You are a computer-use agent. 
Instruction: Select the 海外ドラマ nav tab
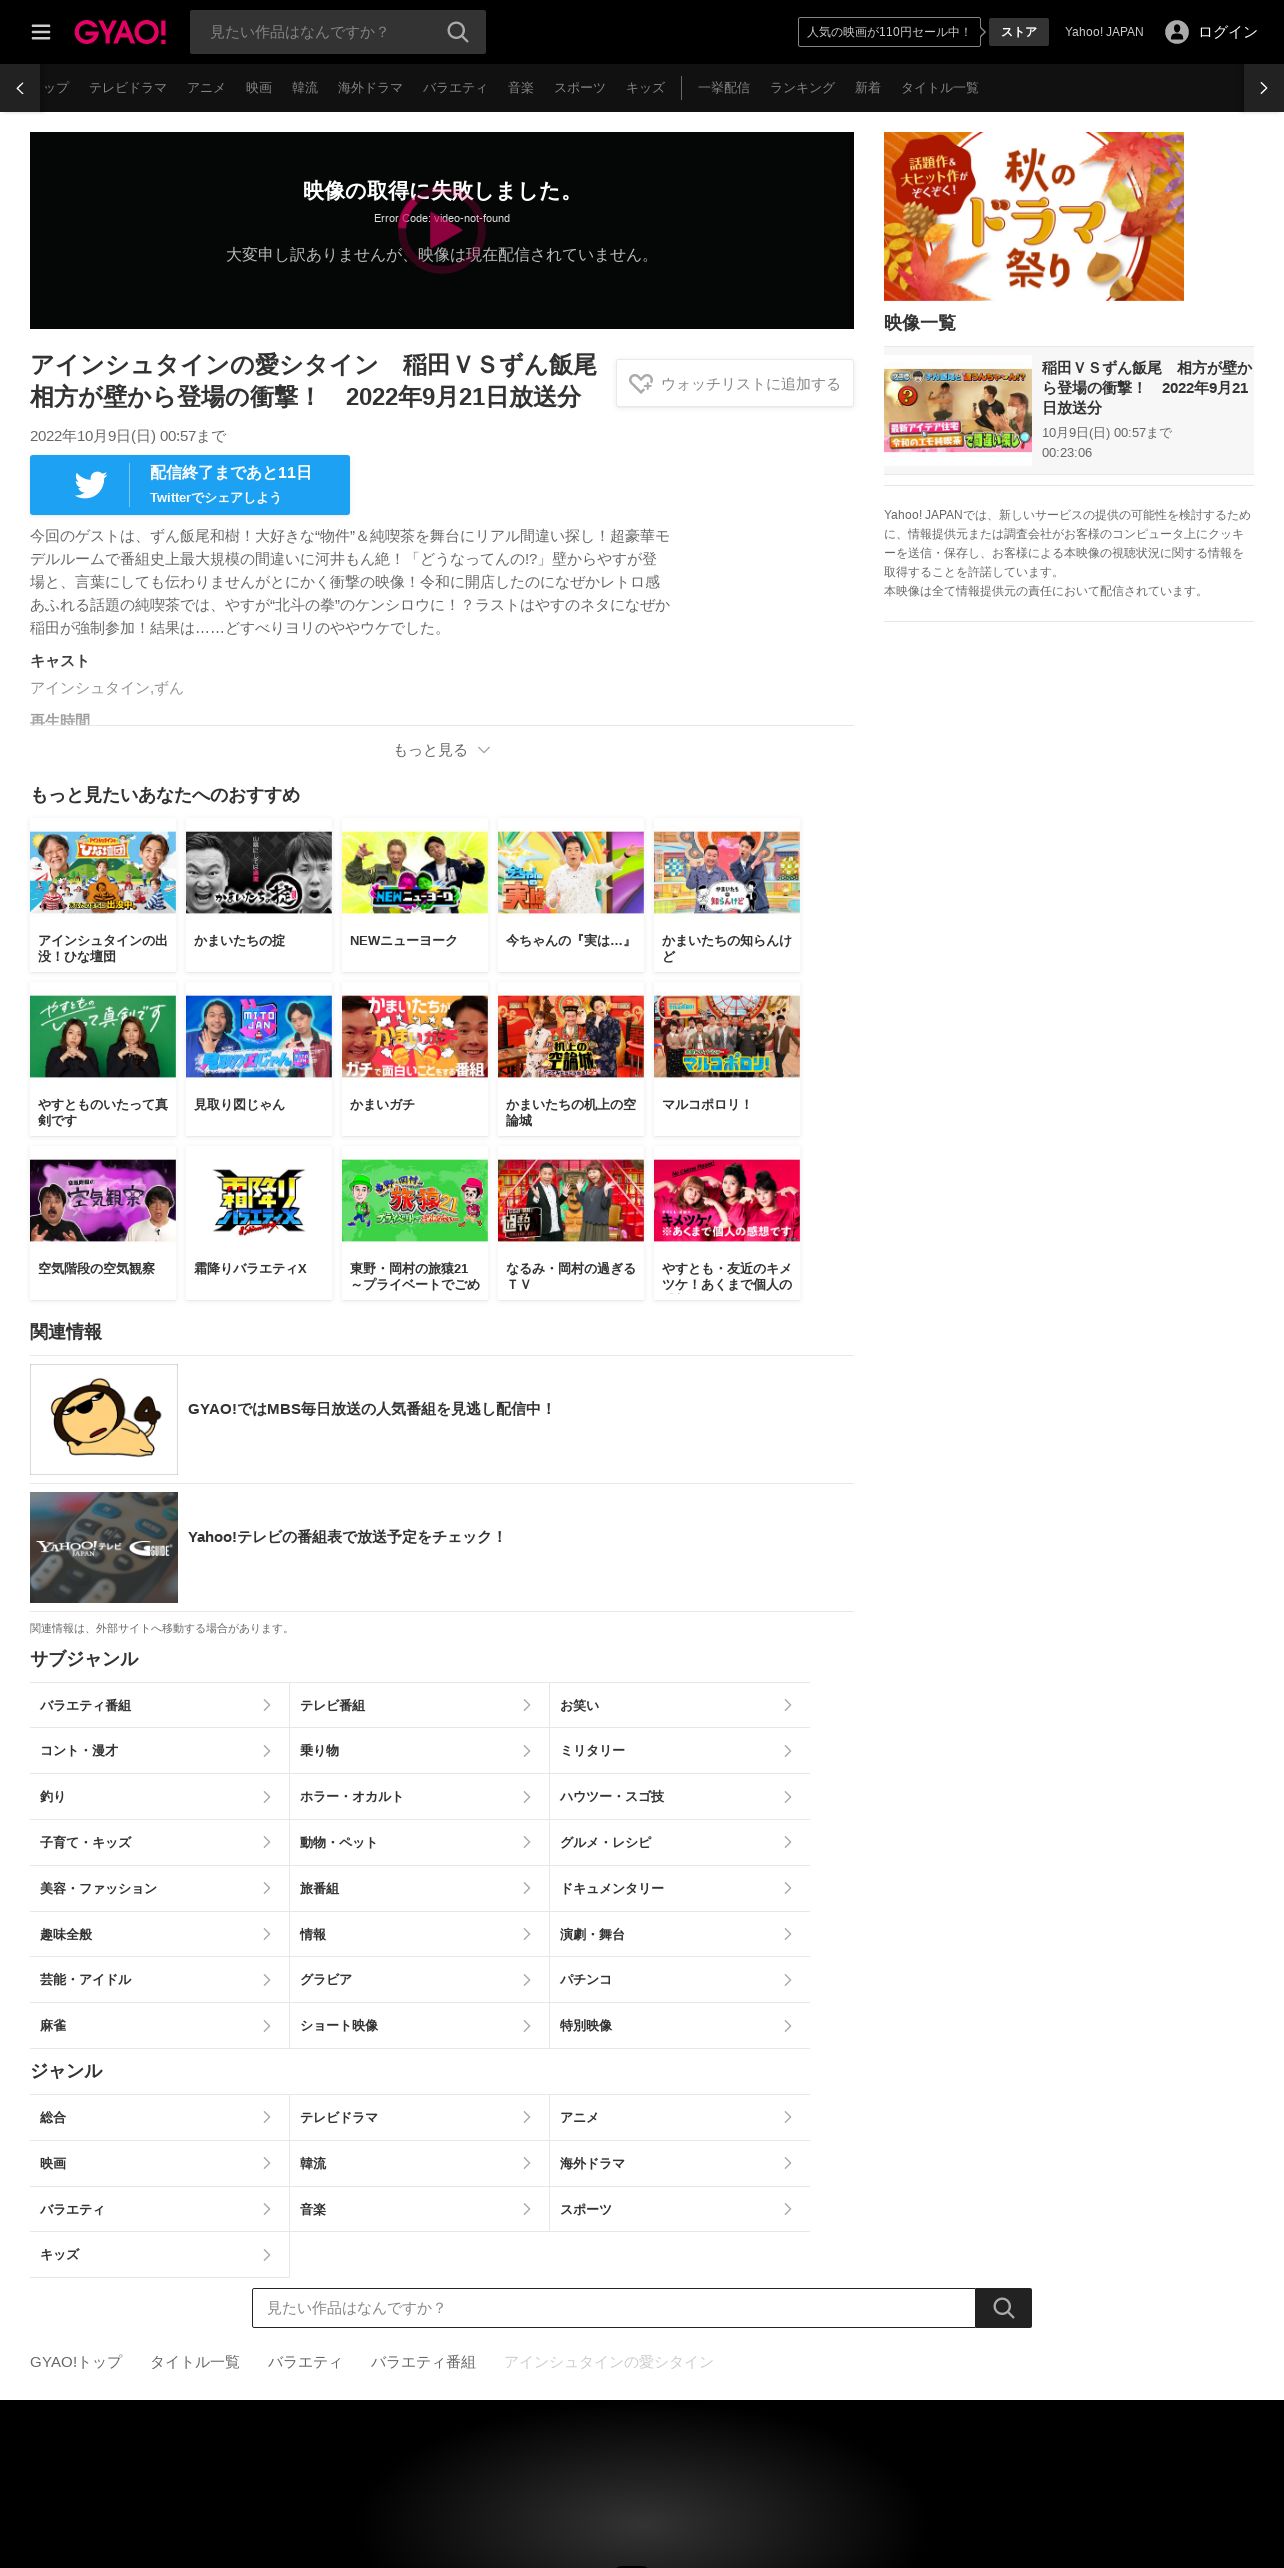tap(370, 88)
